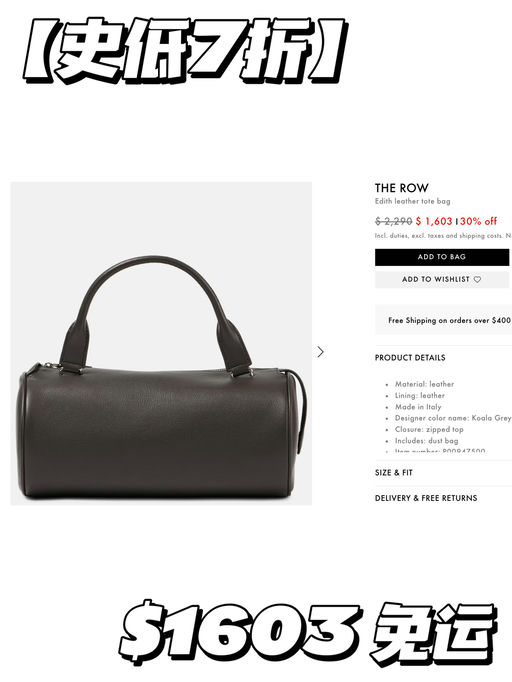Open THE ROW brand link
512x682 pixels.
coord(402,188)
